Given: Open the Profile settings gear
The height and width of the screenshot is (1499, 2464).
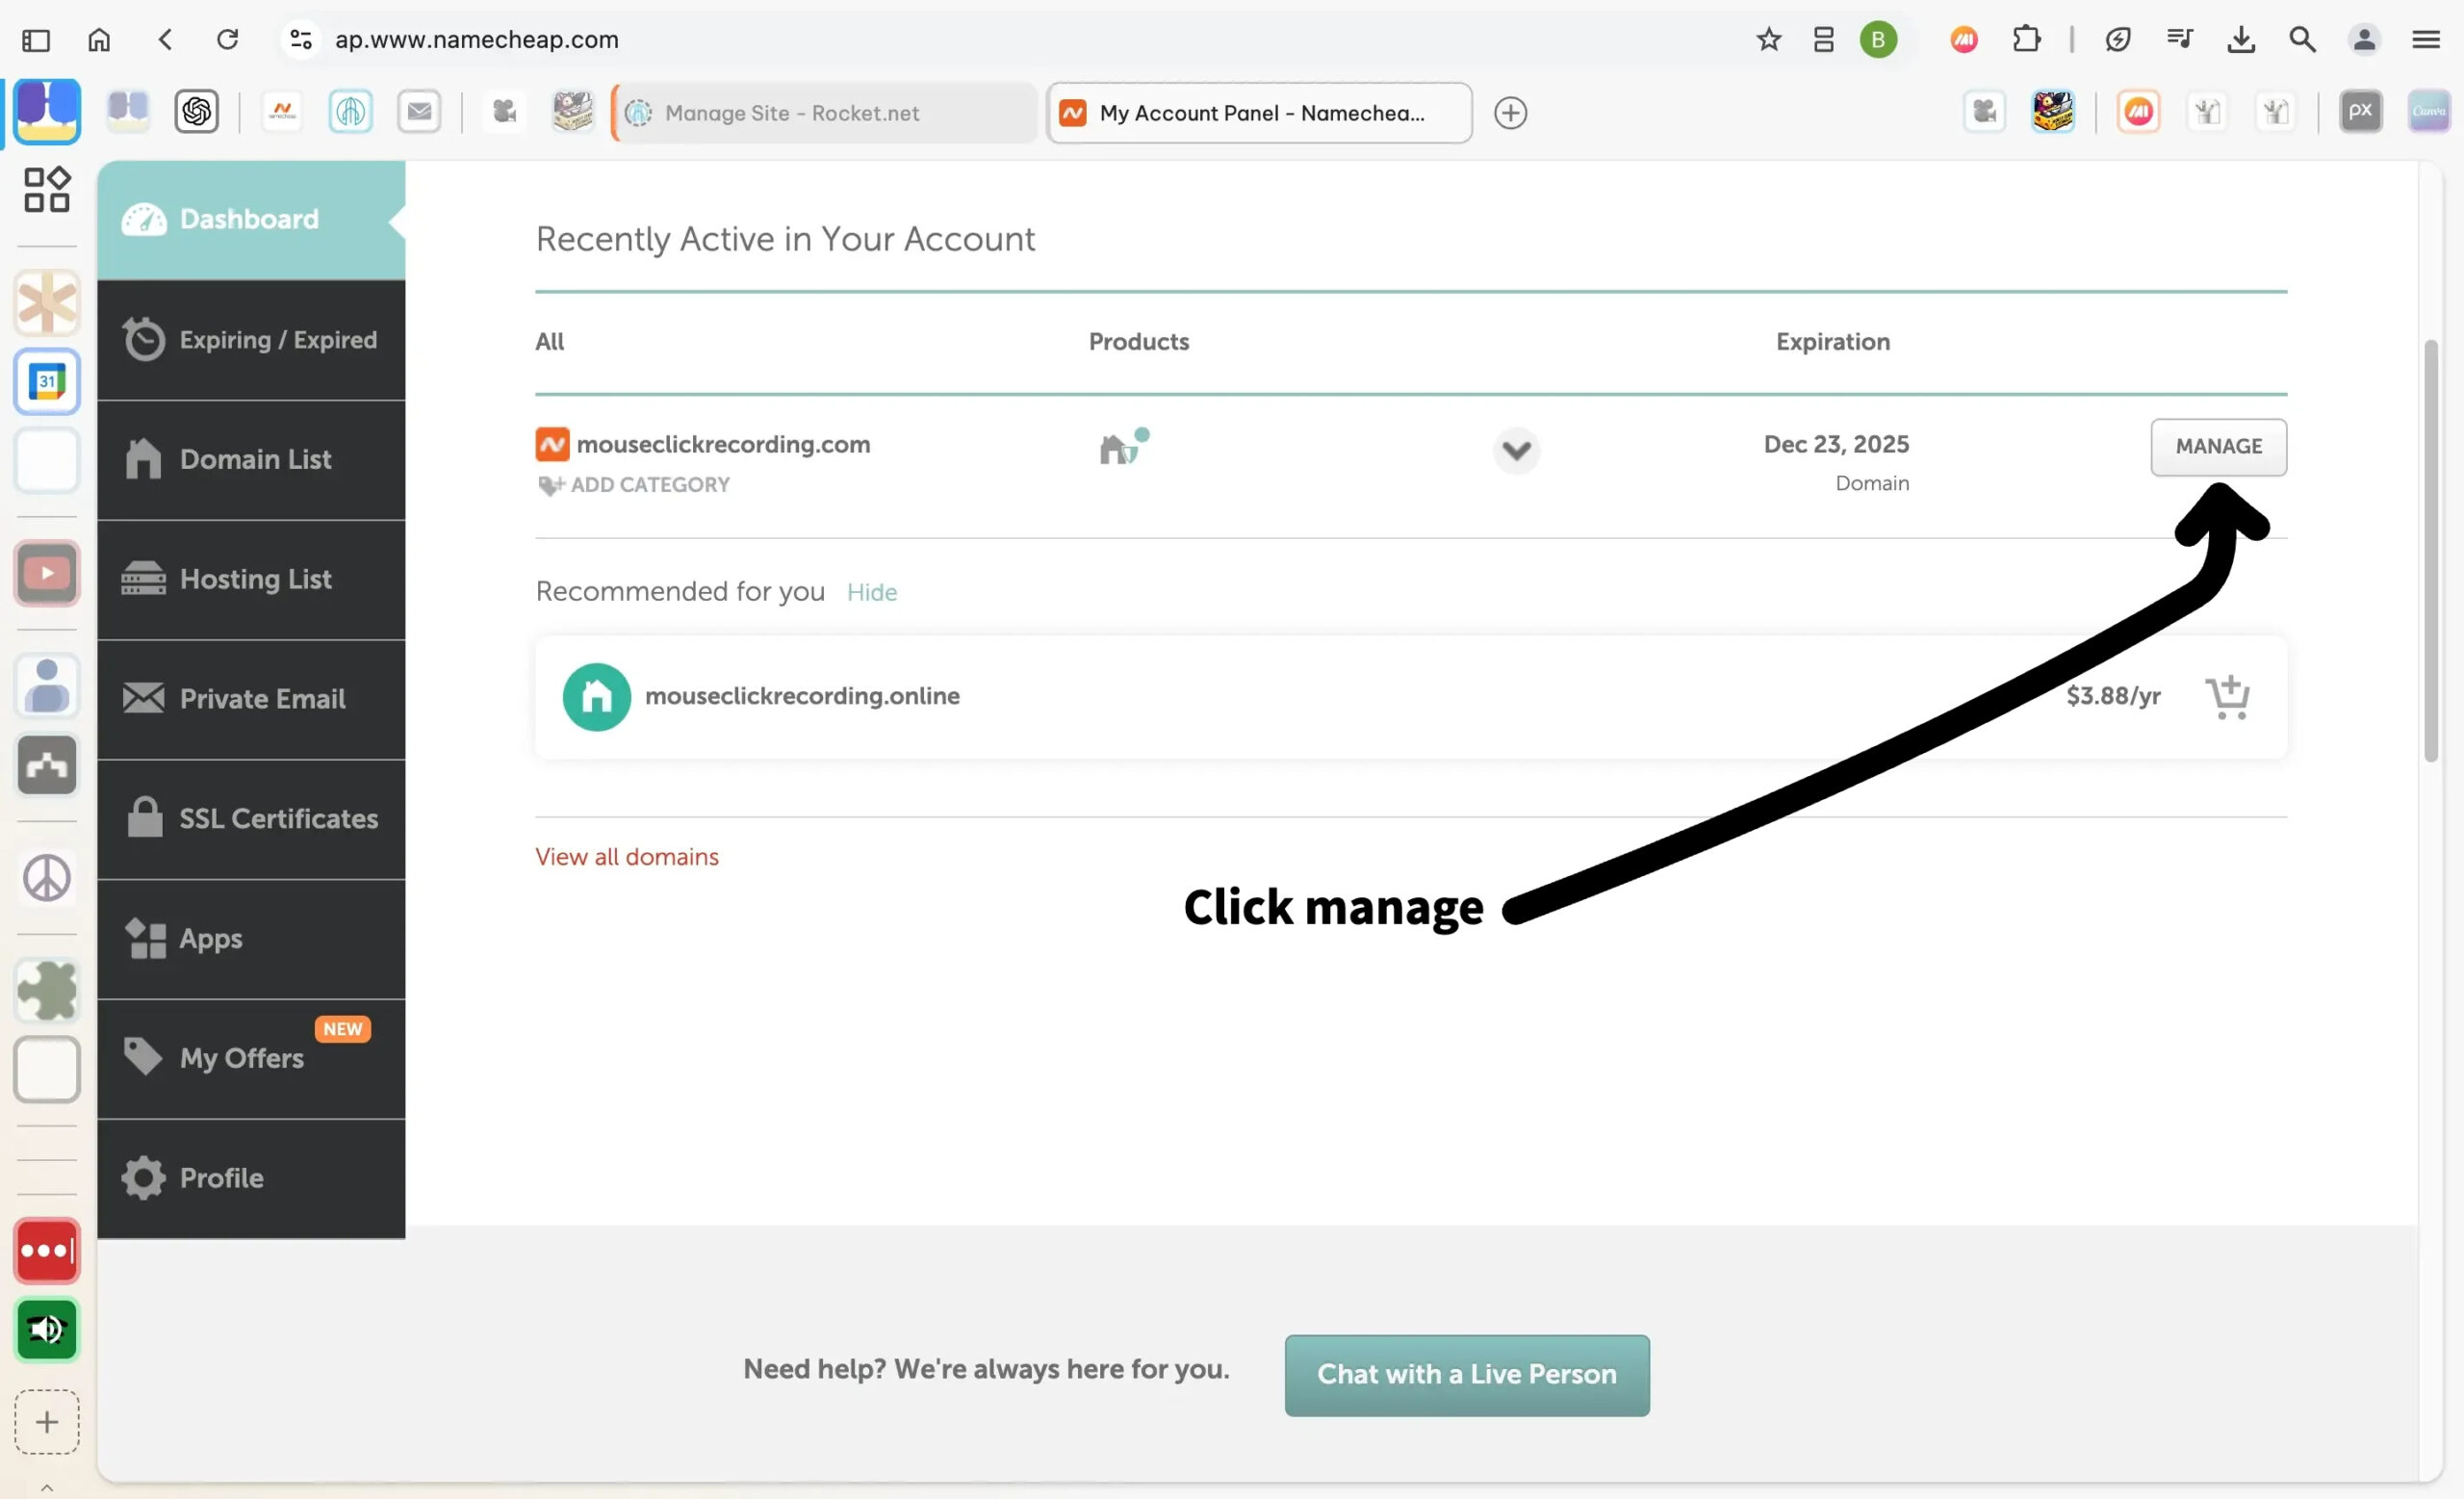Looking at the screenshot, I should click(x=145, y=1177).
